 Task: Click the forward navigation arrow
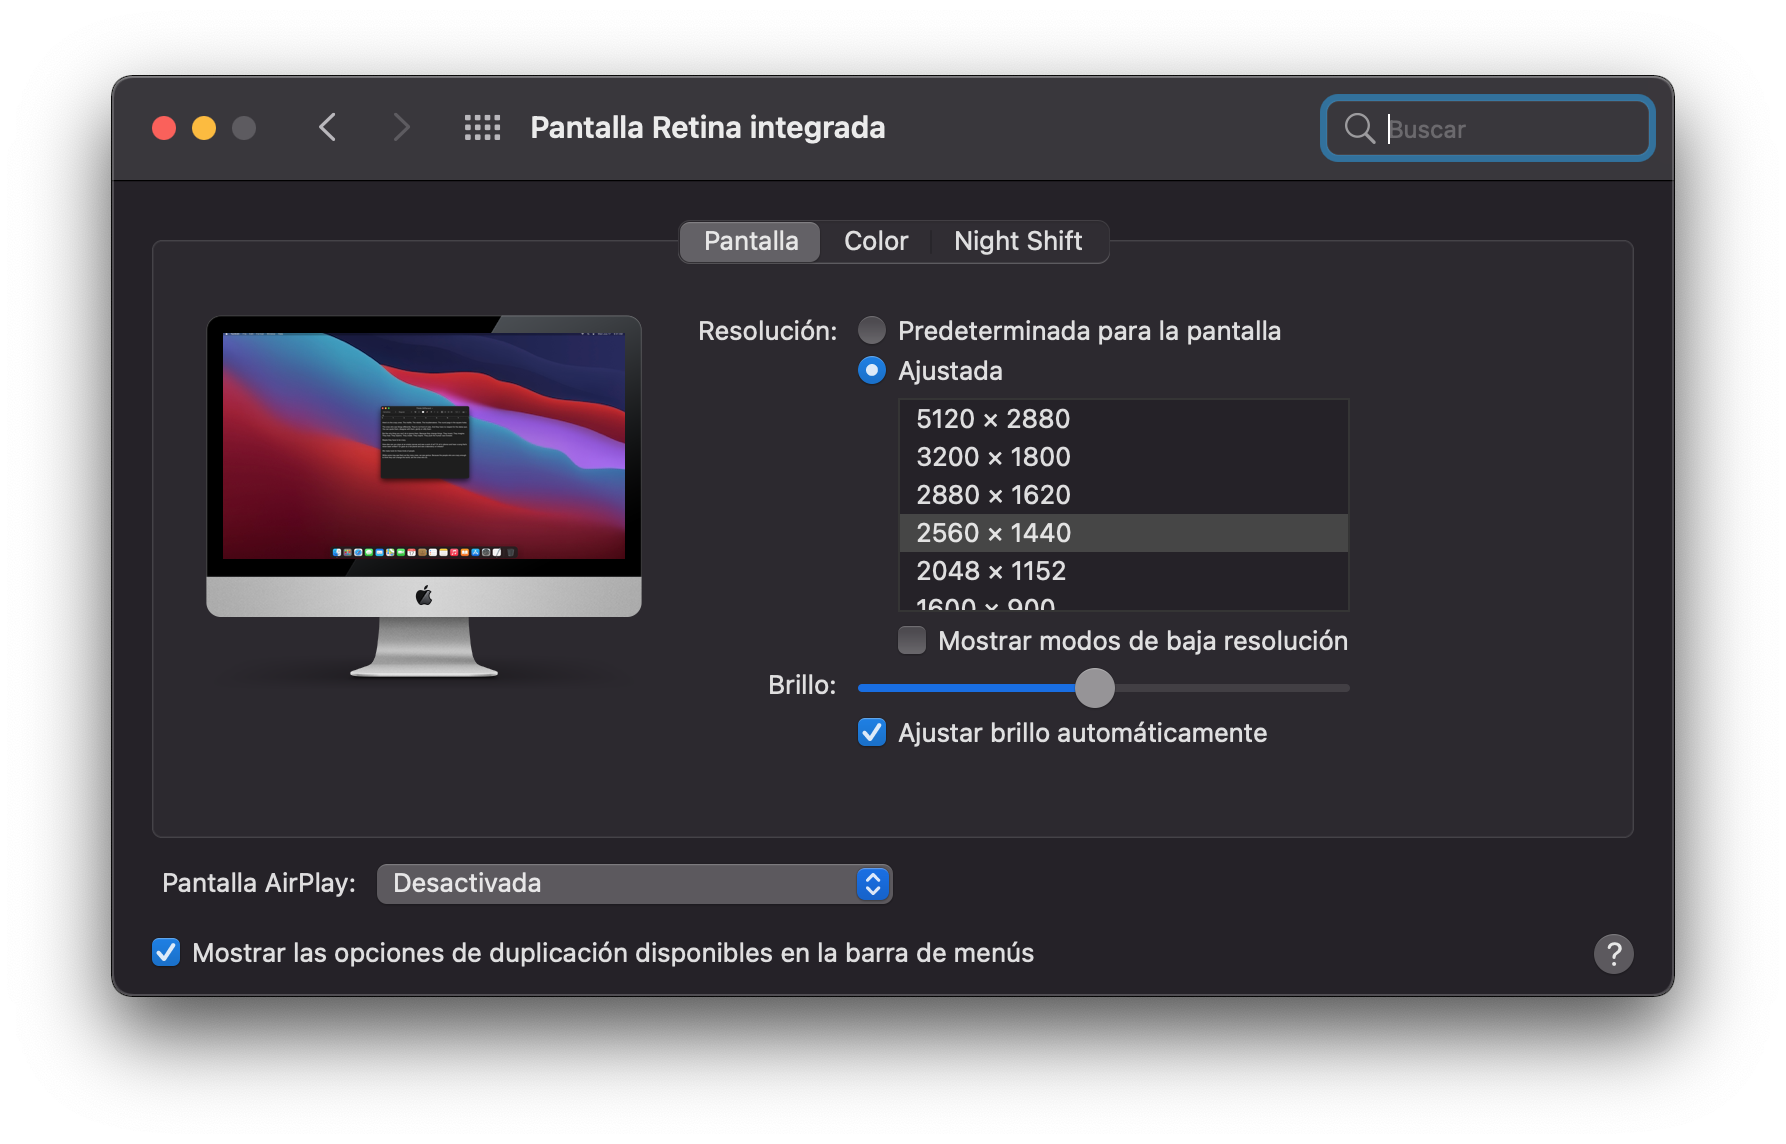(x=401, y=128)
